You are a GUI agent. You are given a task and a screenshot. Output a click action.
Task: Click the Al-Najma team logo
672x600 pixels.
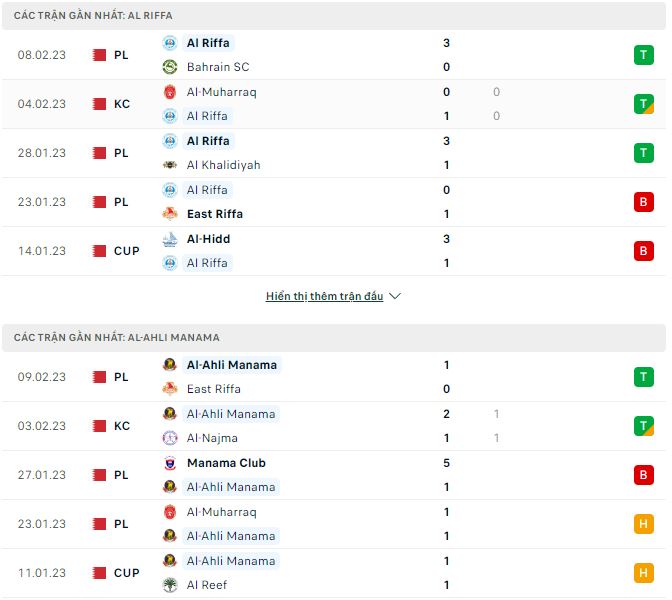pos(169,438)
